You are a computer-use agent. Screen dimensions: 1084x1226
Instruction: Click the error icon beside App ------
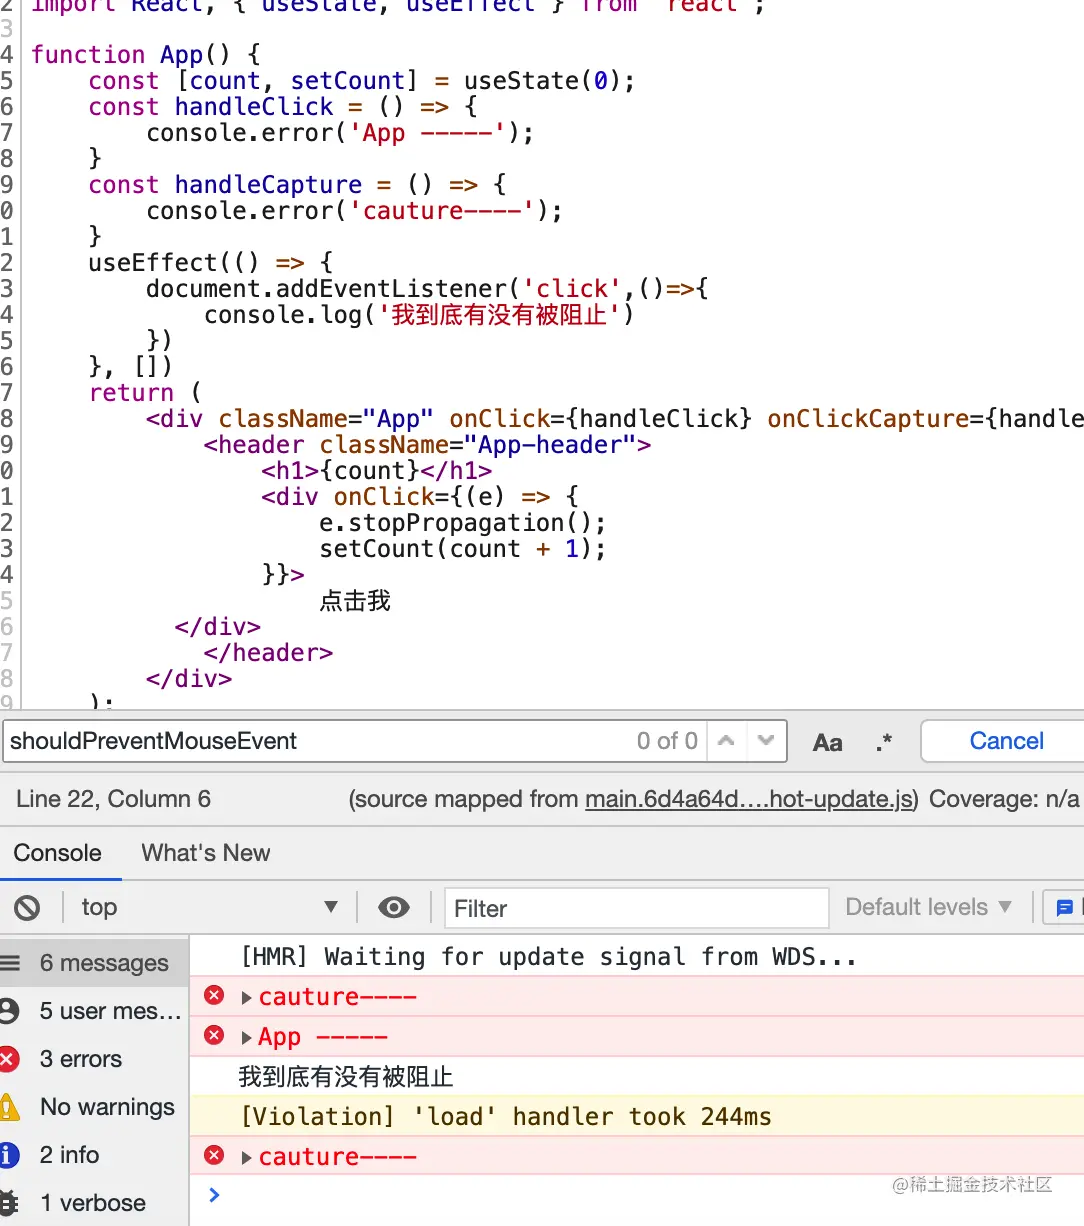[214, 1035]
